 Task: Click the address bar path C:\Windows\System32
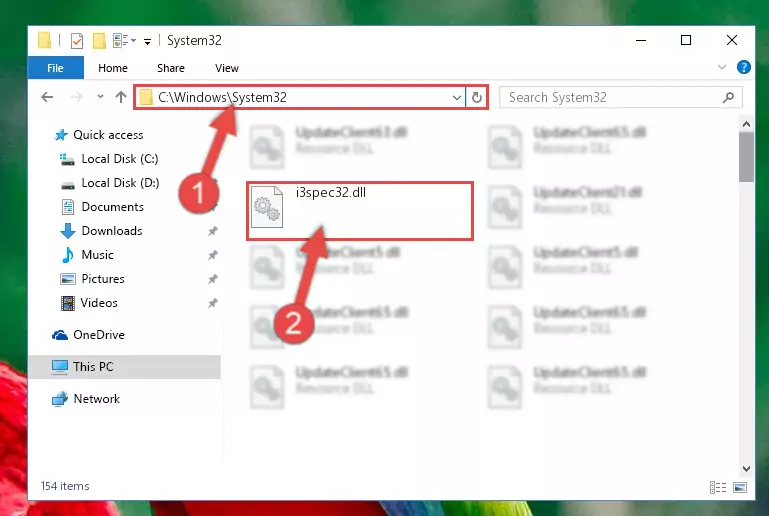[222, 97]
